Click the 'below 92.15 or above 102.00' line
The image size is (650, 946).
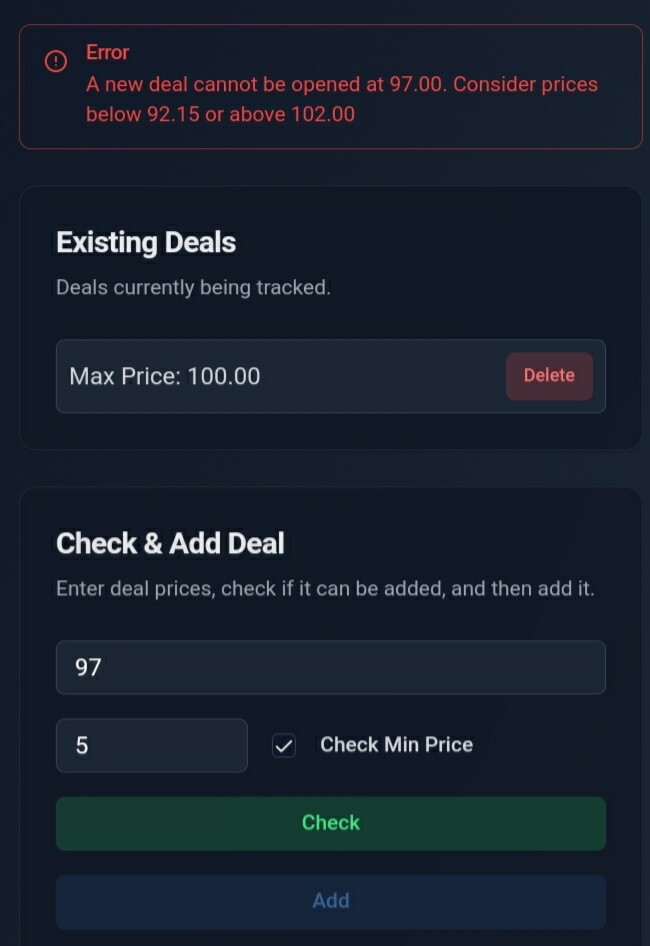[220, 114]
